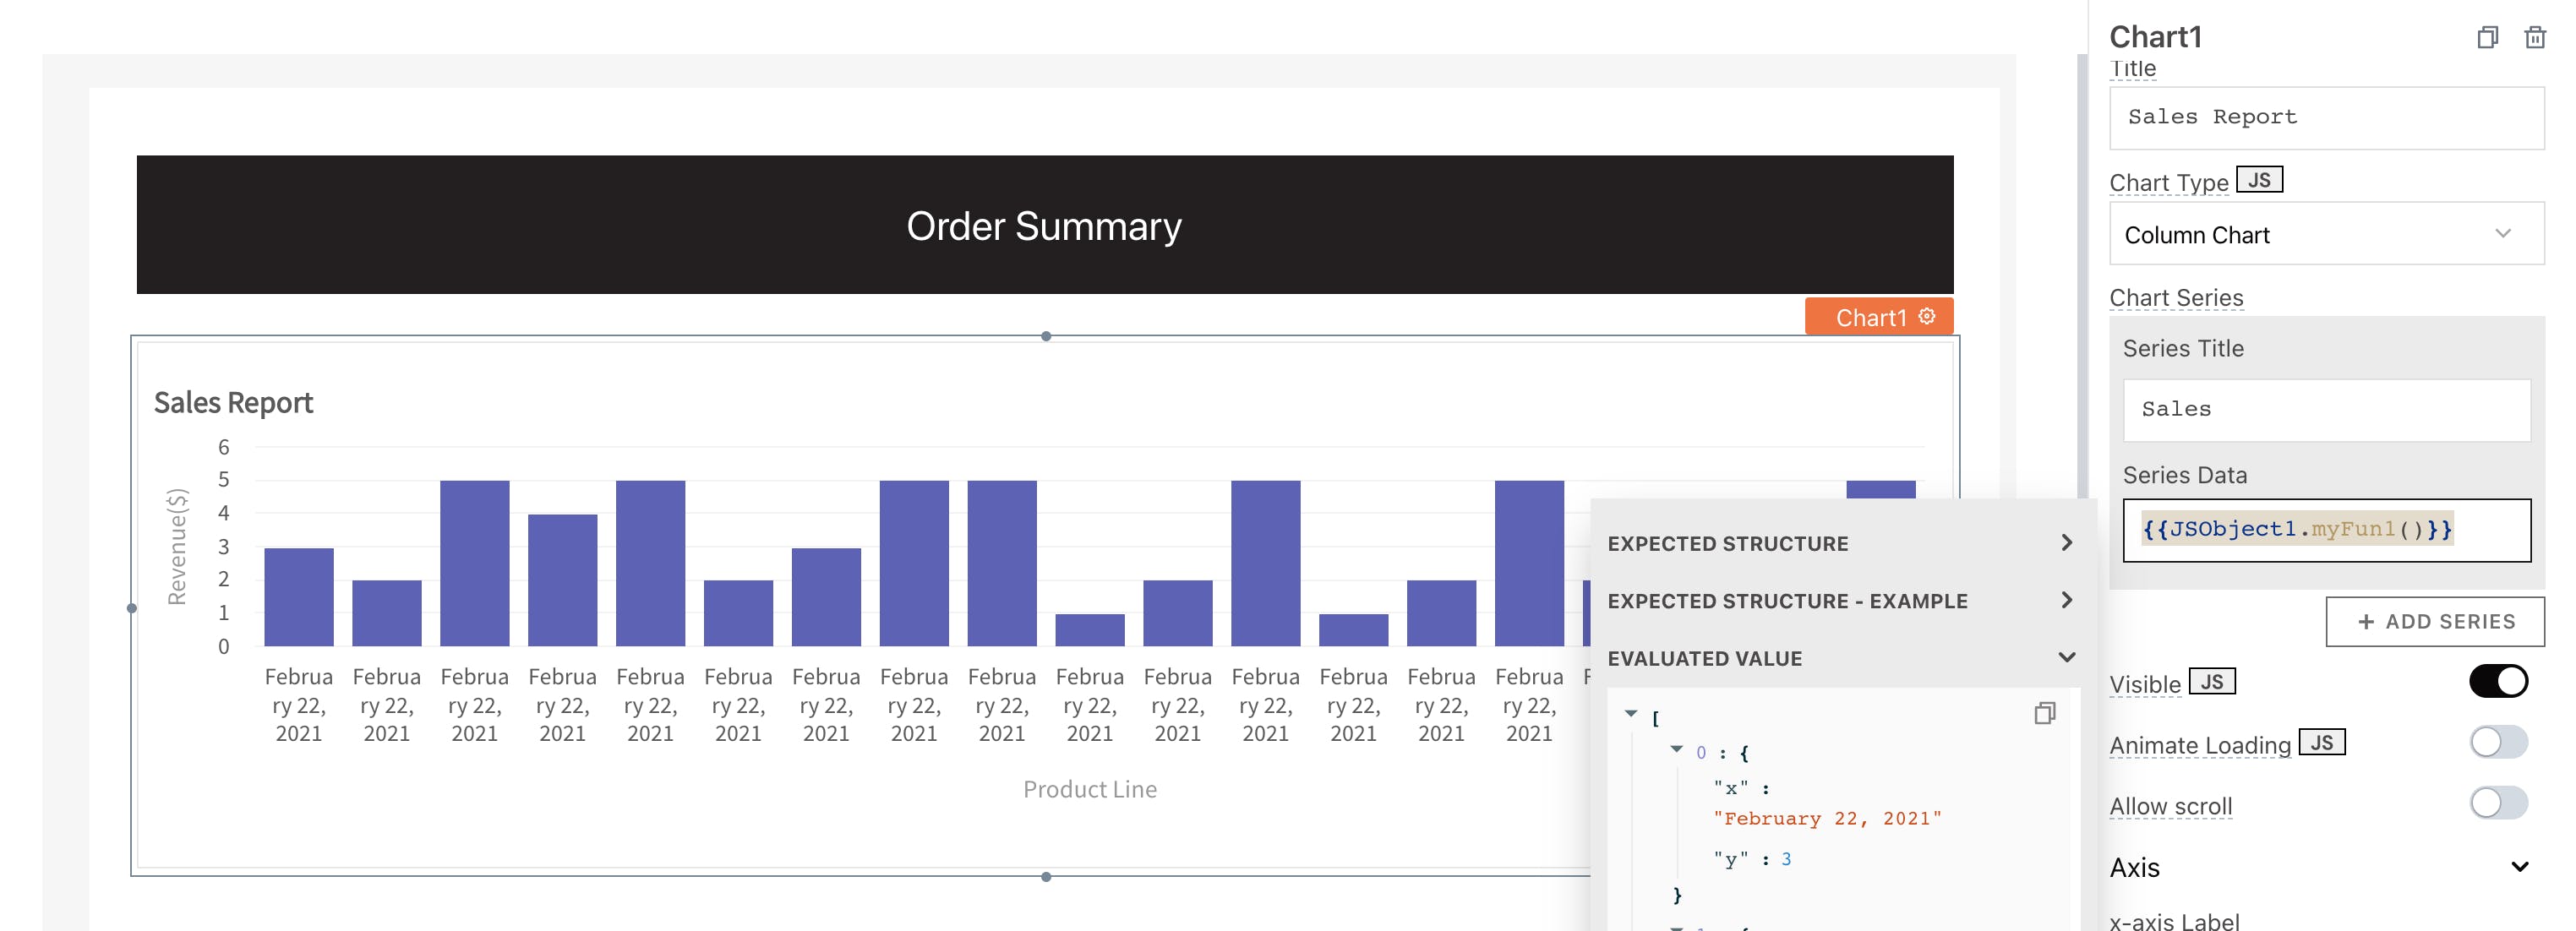Copy the evaluated value with copy icon

[x=2044, y=713]
